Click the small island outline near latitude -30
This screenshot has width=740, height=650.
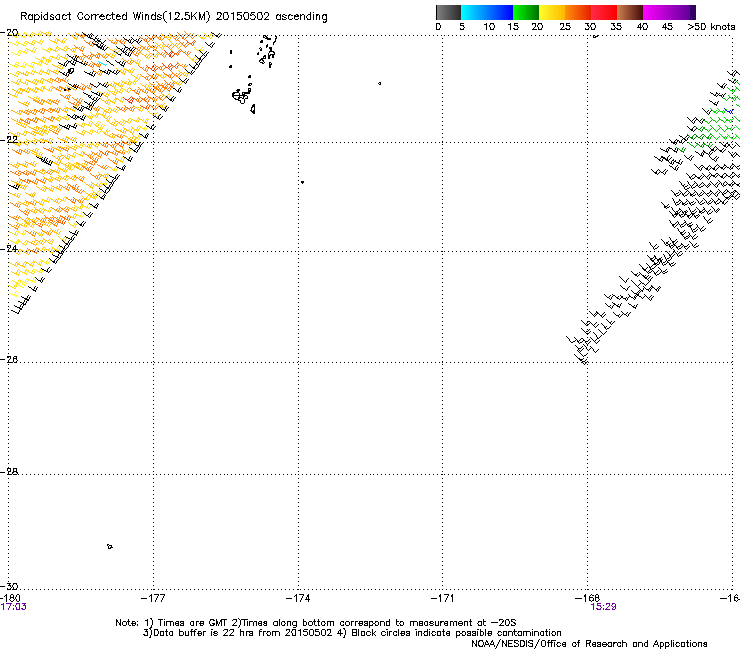click(109, 547)
